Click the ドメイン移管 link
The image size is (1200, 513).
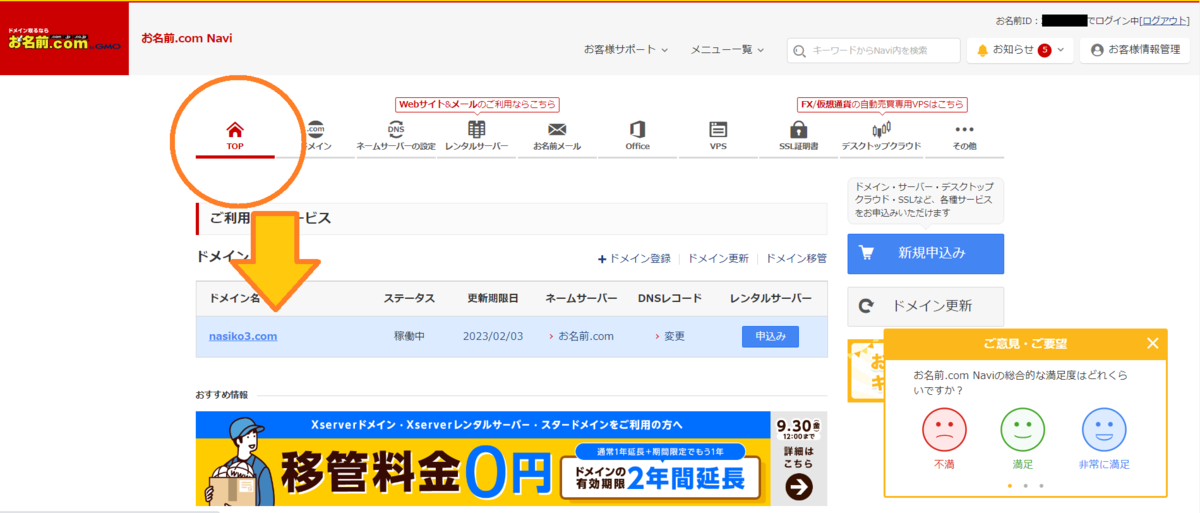[x=796, y=258]
